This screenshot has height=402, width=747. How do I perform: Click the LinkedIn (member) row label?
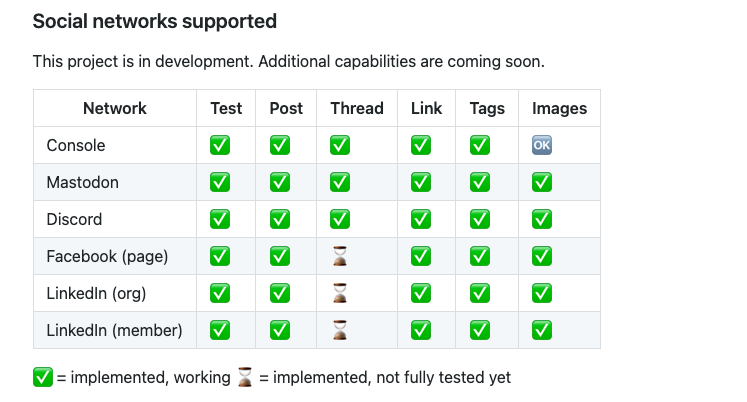pos(114,330)
